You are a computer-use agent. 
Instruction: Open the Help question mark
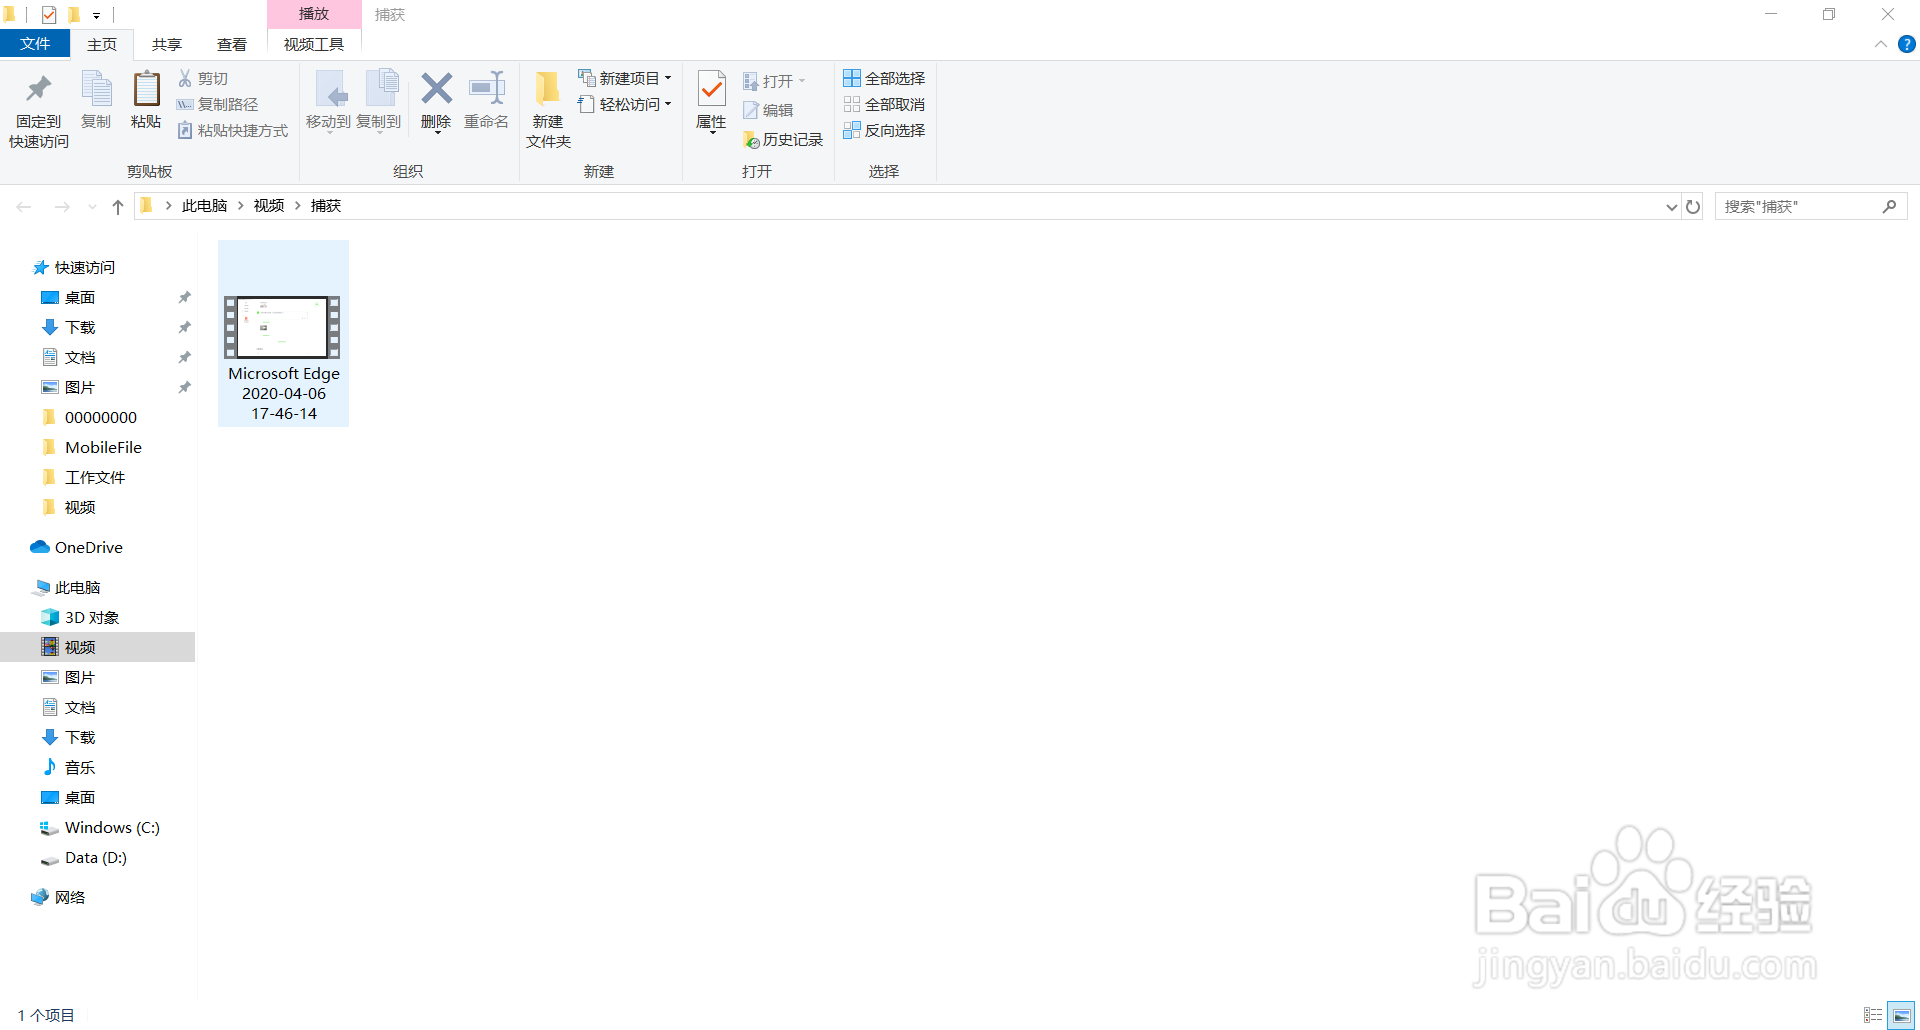pos(1907,44)
